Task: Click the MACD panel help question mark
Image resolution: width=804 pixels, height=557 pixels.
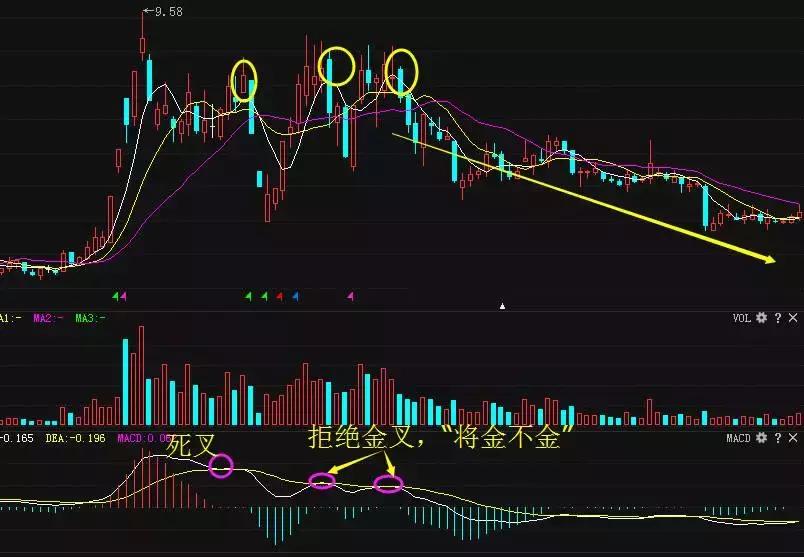Action: (778, 438)
